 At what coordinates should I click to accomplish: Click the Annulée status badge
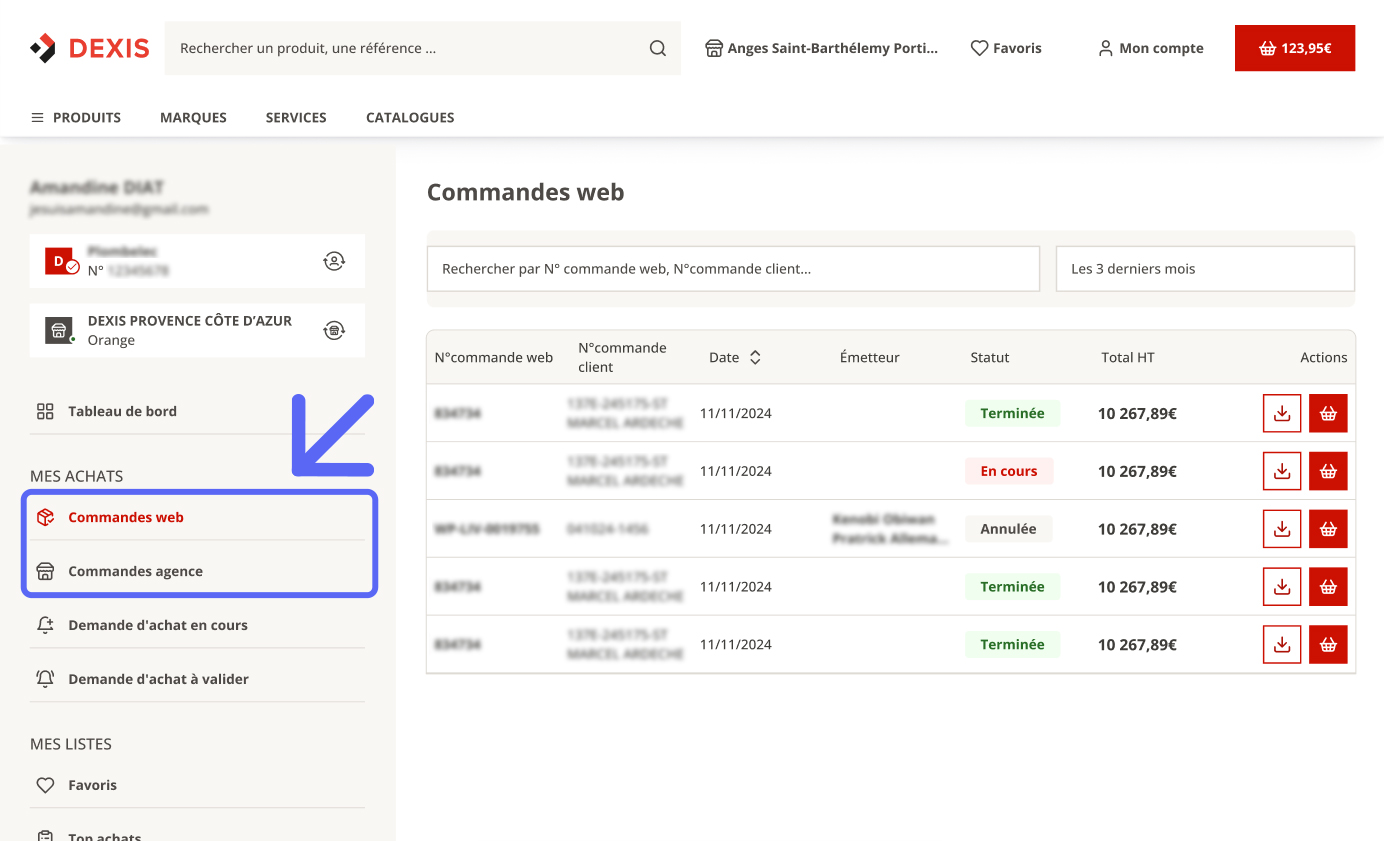(1008, 529)
